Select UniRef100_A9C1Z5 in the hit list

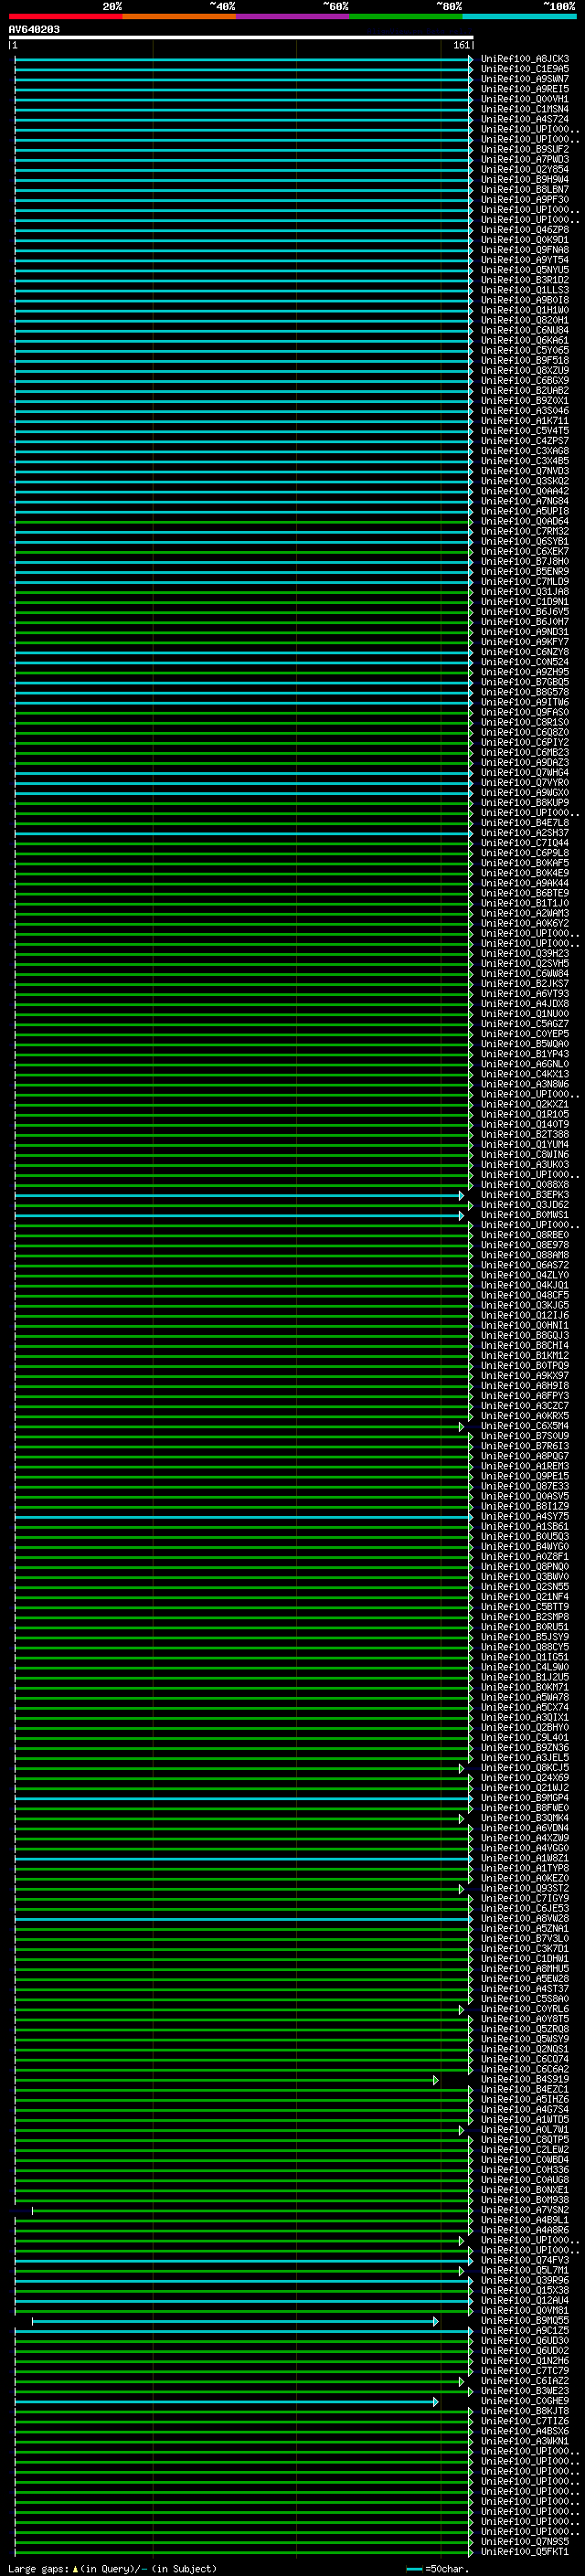click(x=525, y=2331)
